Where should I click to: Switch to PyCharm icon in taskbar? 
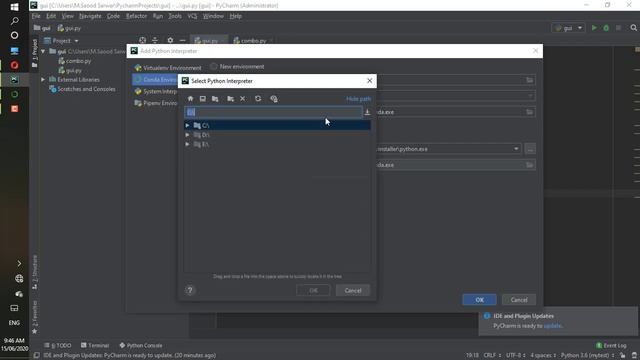coord(14,80)
